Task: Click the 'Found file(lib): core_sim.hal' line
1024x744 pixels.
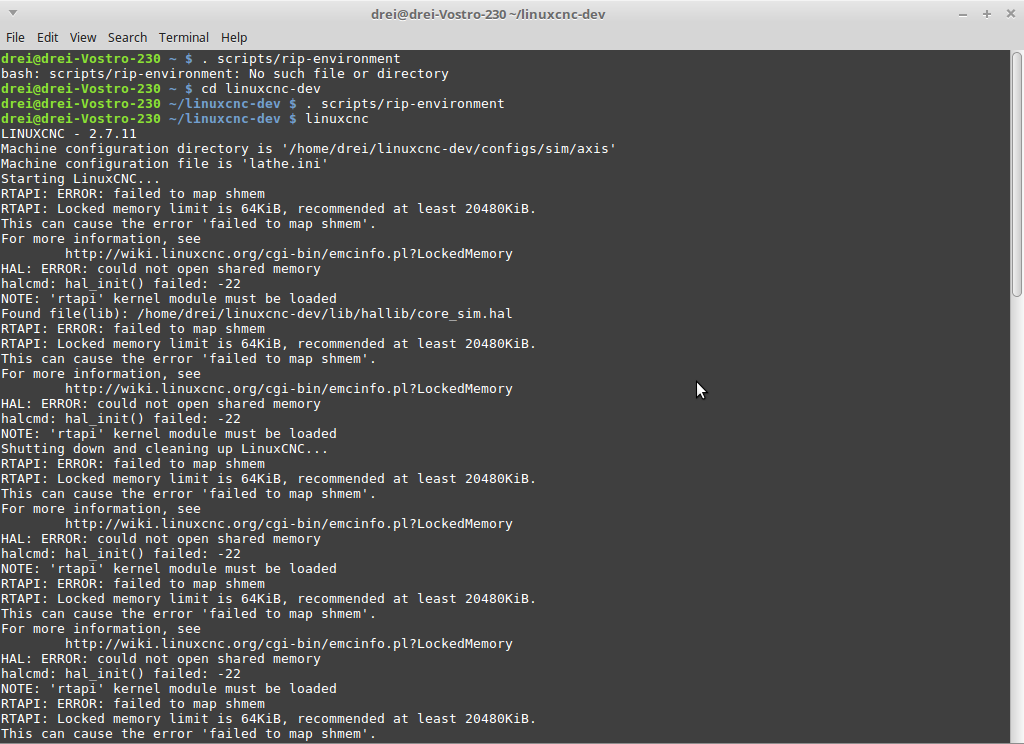Action: pyautogui.click(x=257, y=314)
